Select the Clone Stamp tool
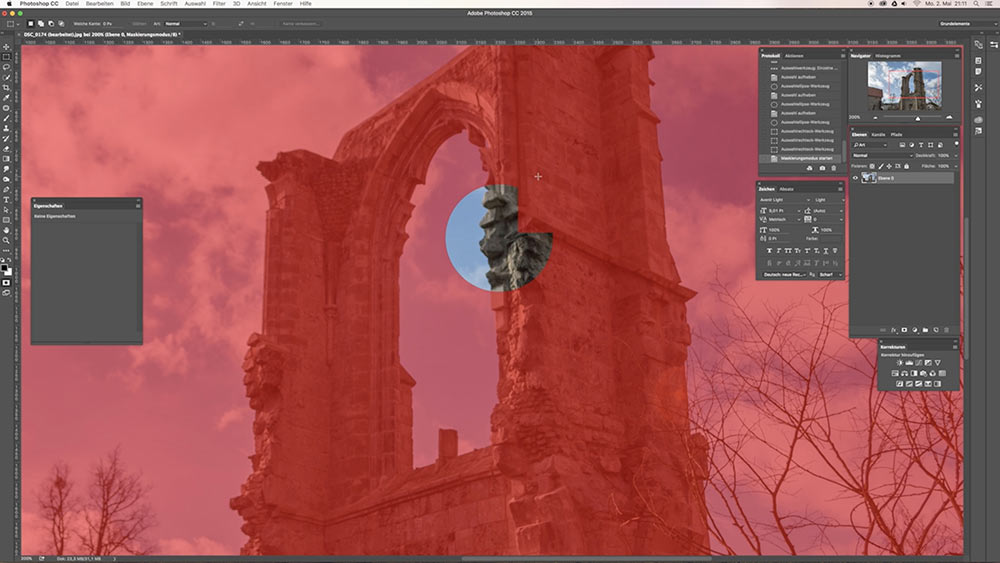1000x563 pixels. coord(6,128)
